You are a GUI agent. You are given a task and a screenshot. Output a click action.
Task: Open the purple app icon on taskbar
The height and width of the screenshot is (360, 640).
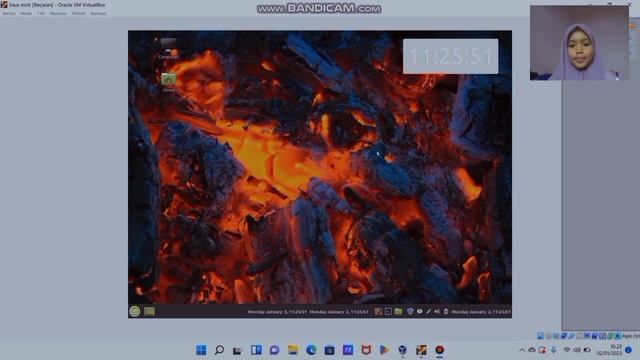[348, 350]
